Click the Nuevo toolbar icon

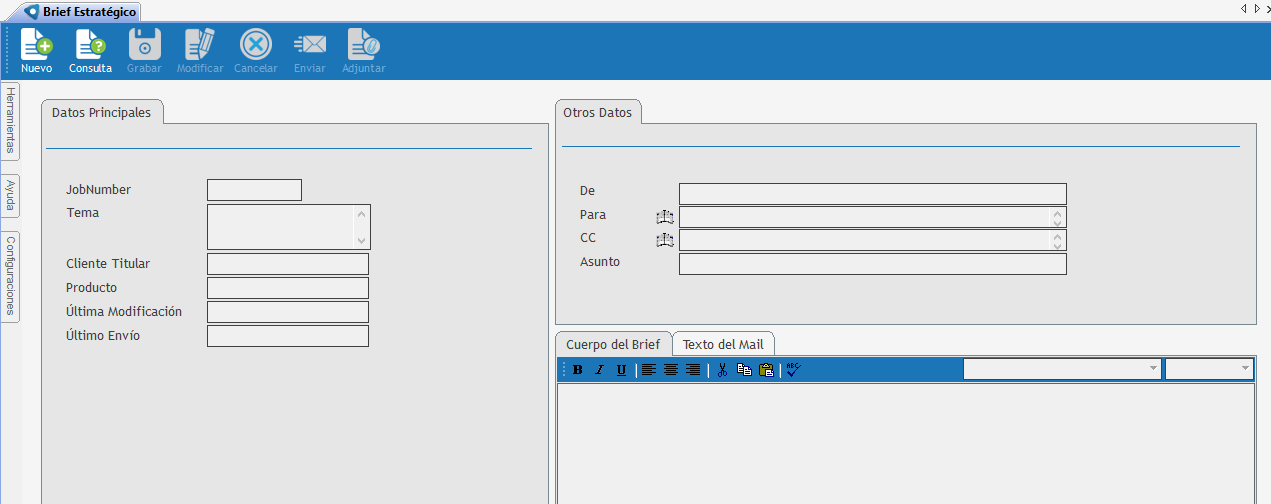pyautogui.click(x=36, y=52)
